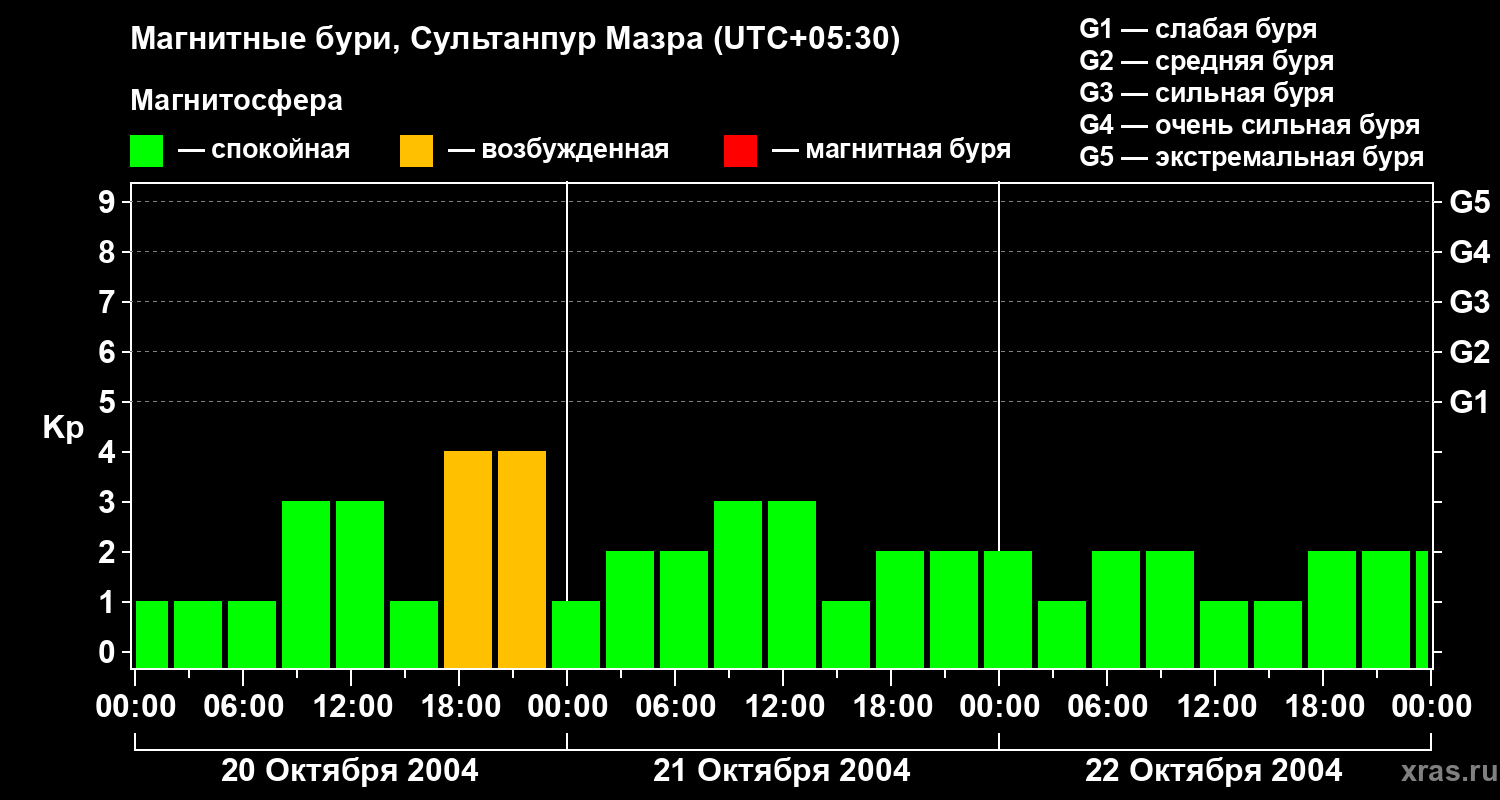The height and width of the screenshot is (800, 1500).
Task: Click the 06:00 time label above 21 Октября
Action: point(675,706)
